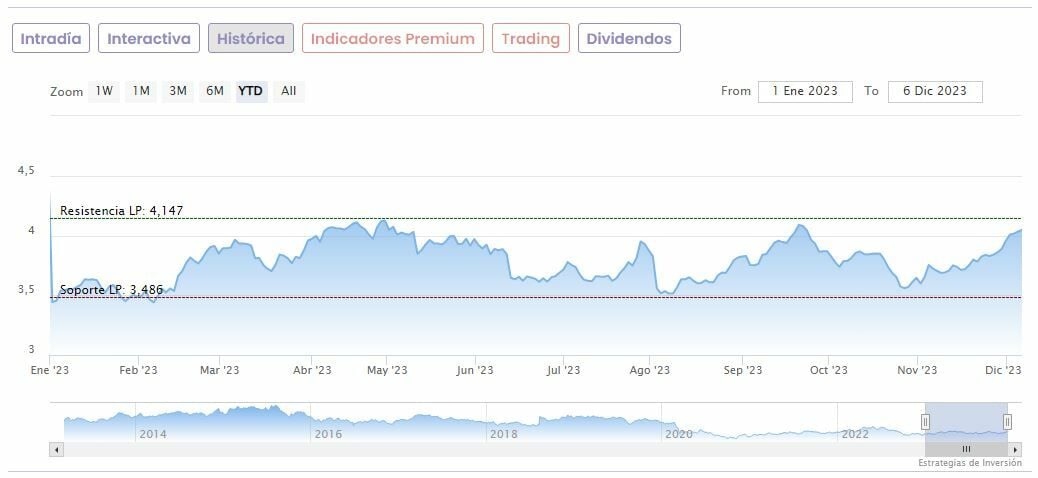1038x478 pixels.
Task: Show the Dividendos tab
Action: coord(629,39)
